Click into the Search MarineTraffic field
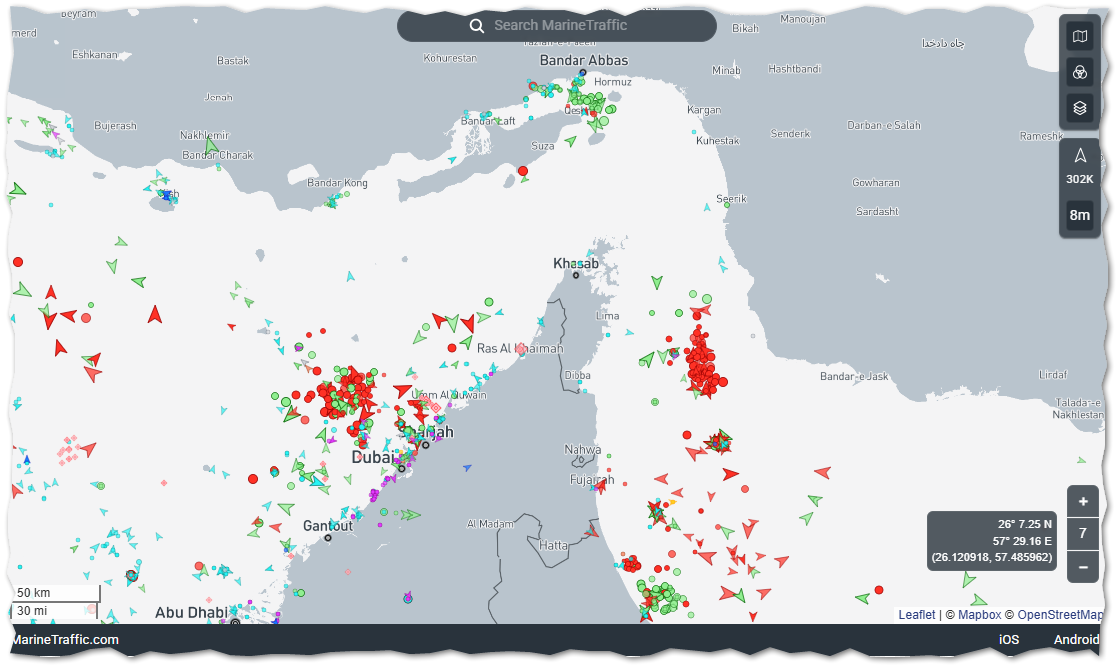This screenshot has width=1119, height=667. [x=570, y=26]
